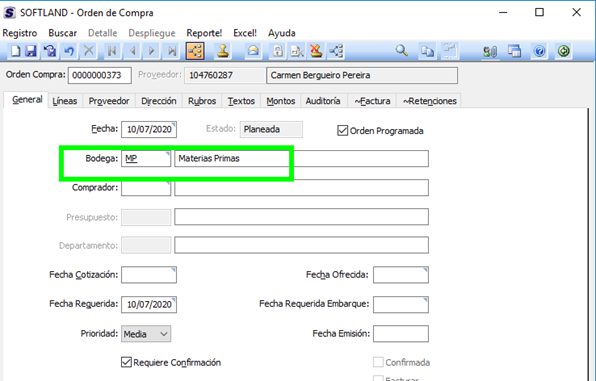Switch to the Rubros tab
The image size is (596, 381).
click(202, 101)
